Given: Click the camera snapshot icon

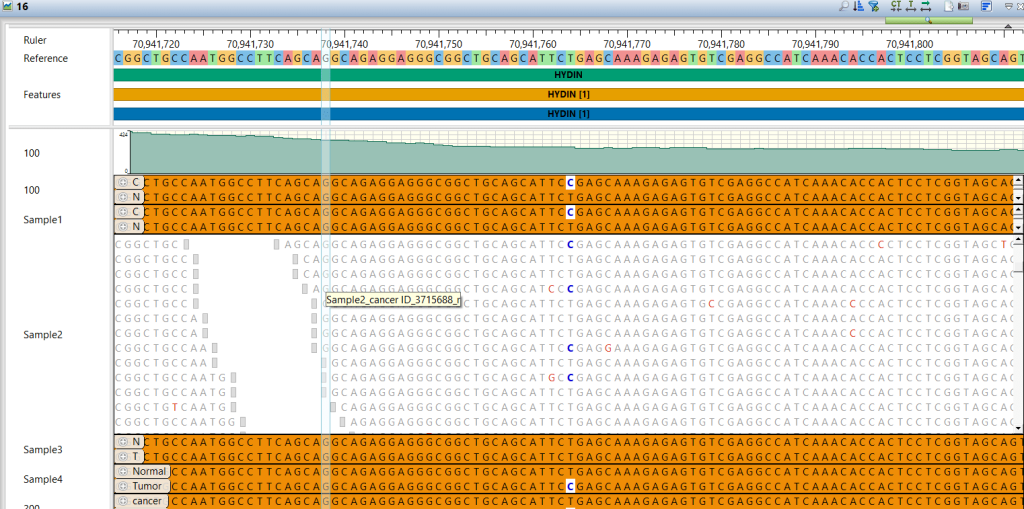Looking at the screenshot, I should [963, 7].
